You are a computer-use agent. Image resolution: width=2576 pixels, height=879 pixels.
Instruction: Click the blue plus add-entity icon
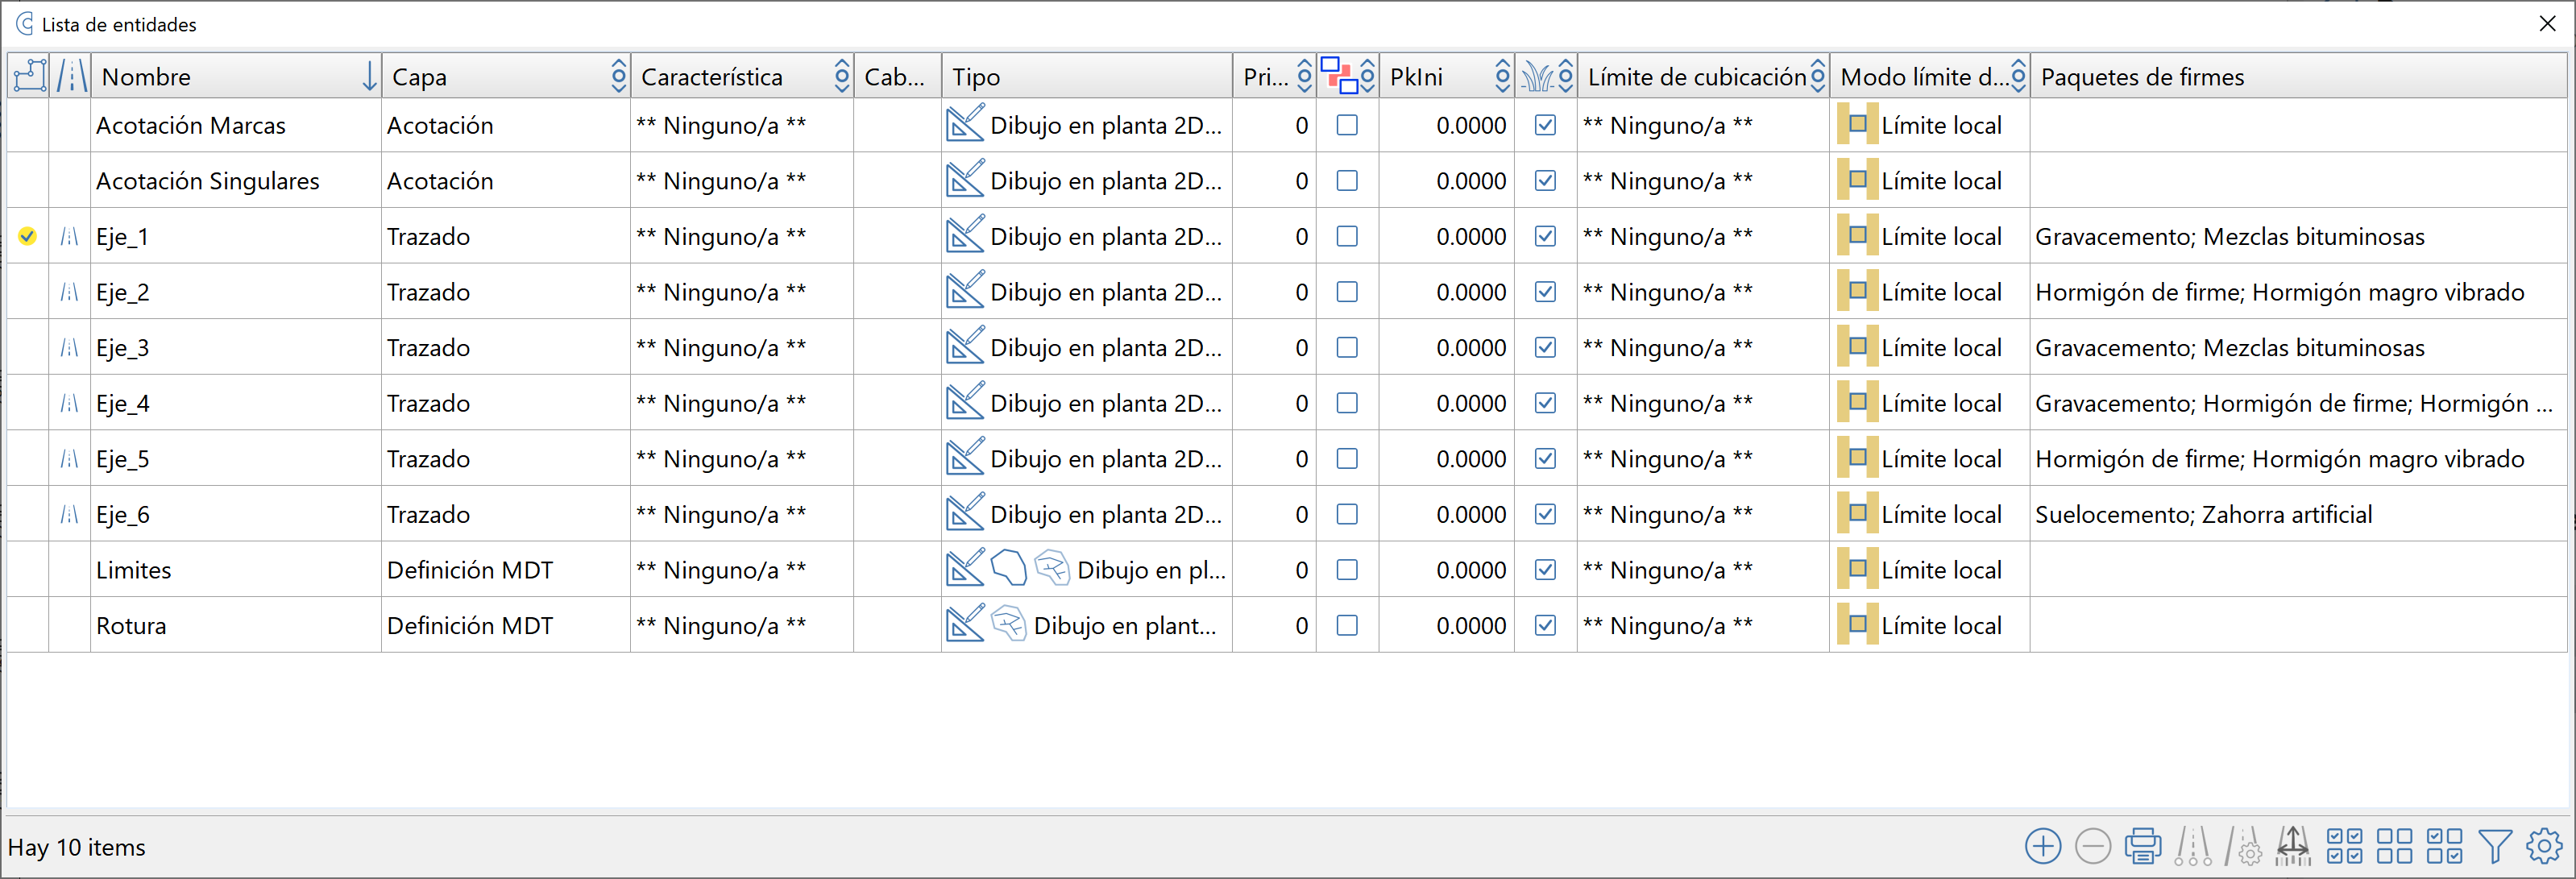pos(2042,846)
